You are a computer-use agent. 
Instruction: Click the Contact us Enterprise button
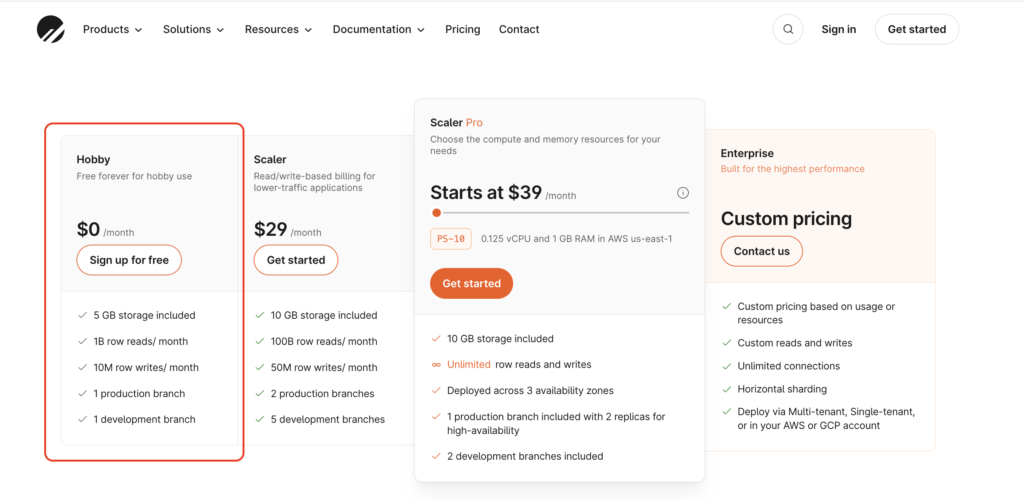tap(761, 251)
